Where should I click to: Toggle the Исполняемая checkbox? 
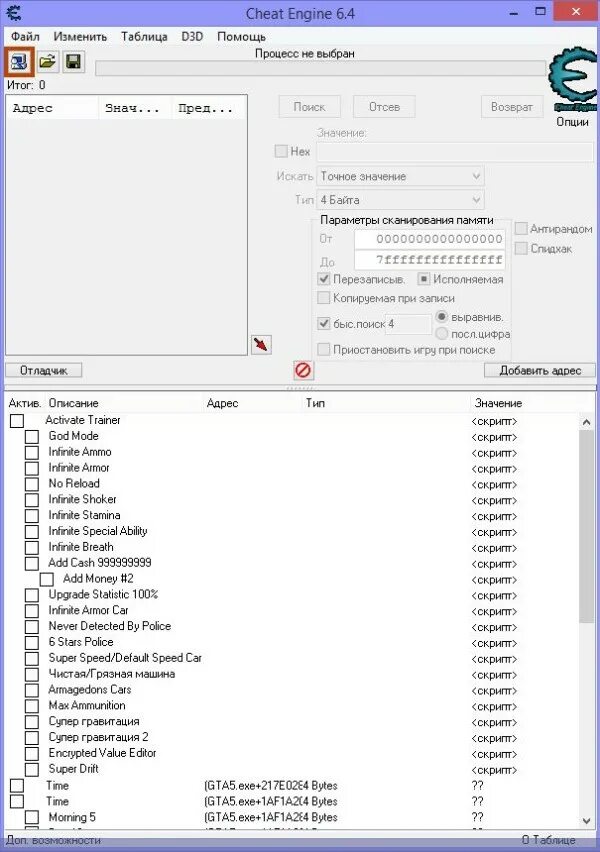point(424,279)
